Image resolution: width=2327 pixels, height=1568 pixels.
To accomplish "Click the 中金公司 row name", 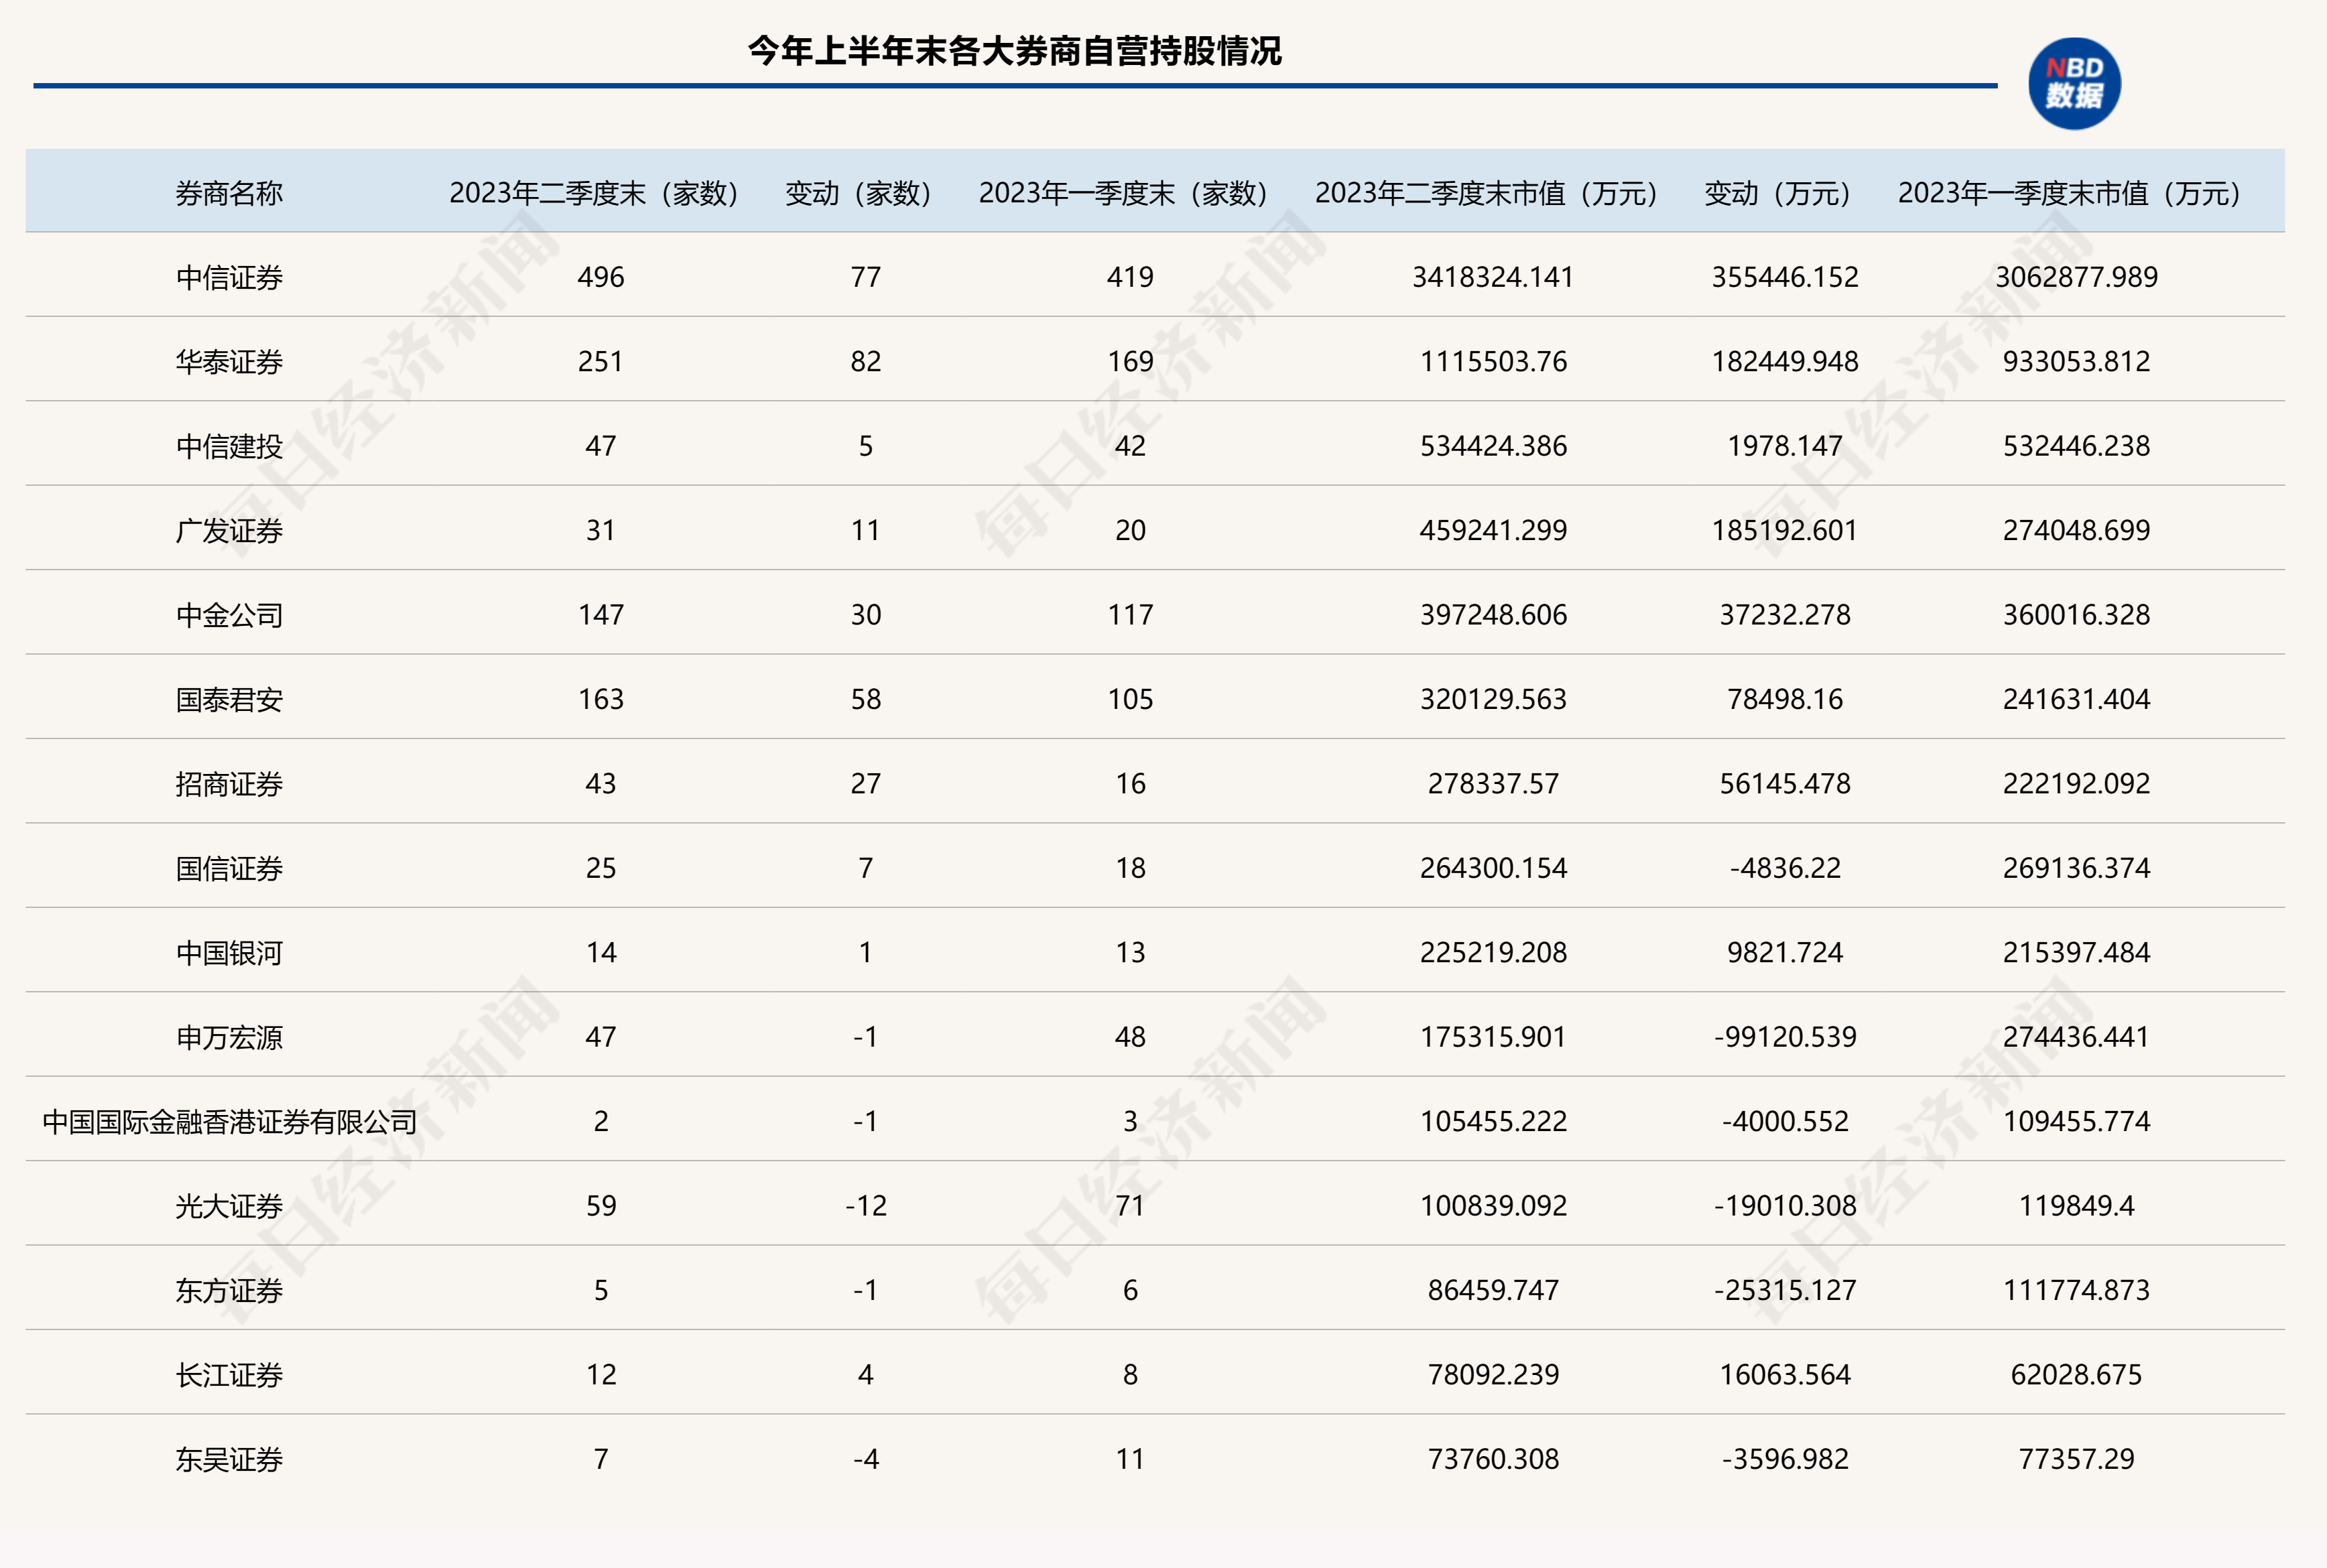I will tap(229, 615).
